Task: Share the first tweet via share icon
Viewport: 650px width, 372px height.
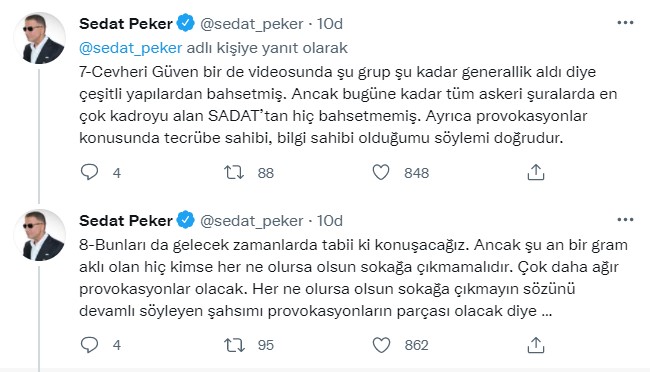Action: click(x=536, y=172)
